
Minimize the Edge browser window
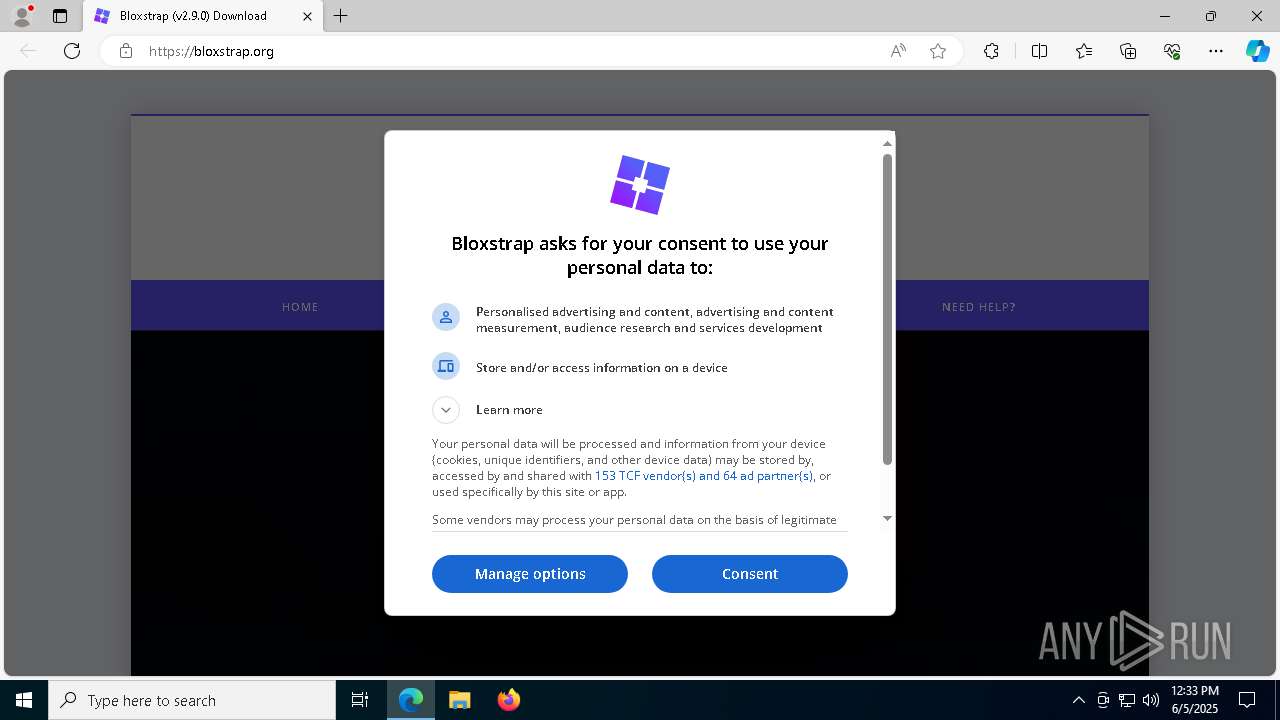(x=1165, y=16)
